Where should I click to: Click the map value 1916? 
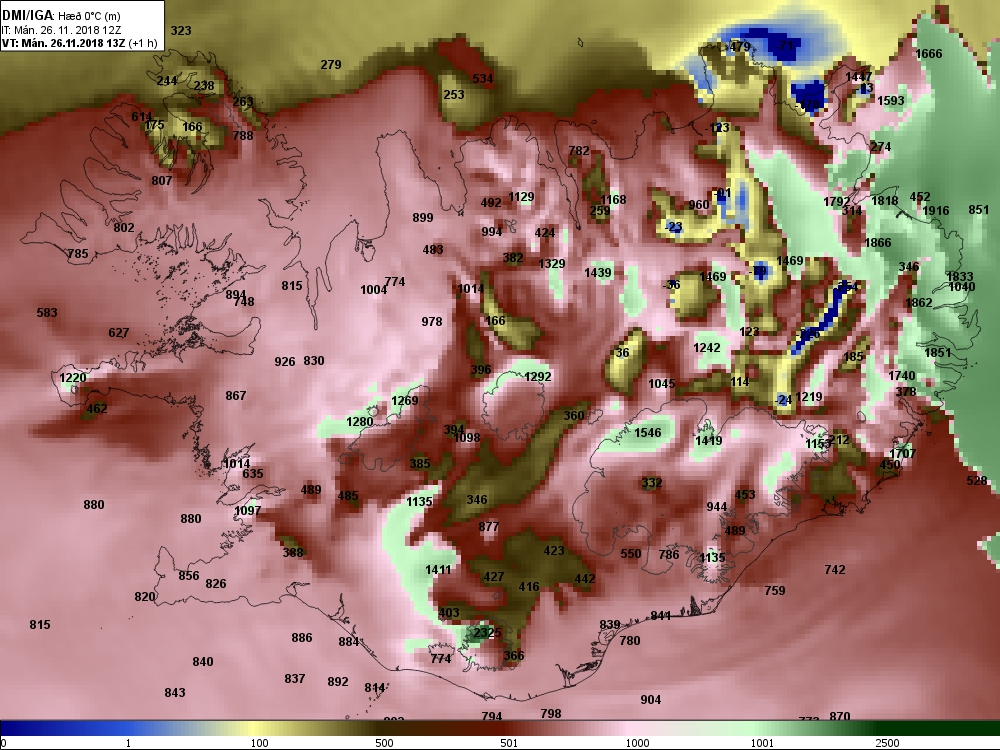tap(936, 210)
